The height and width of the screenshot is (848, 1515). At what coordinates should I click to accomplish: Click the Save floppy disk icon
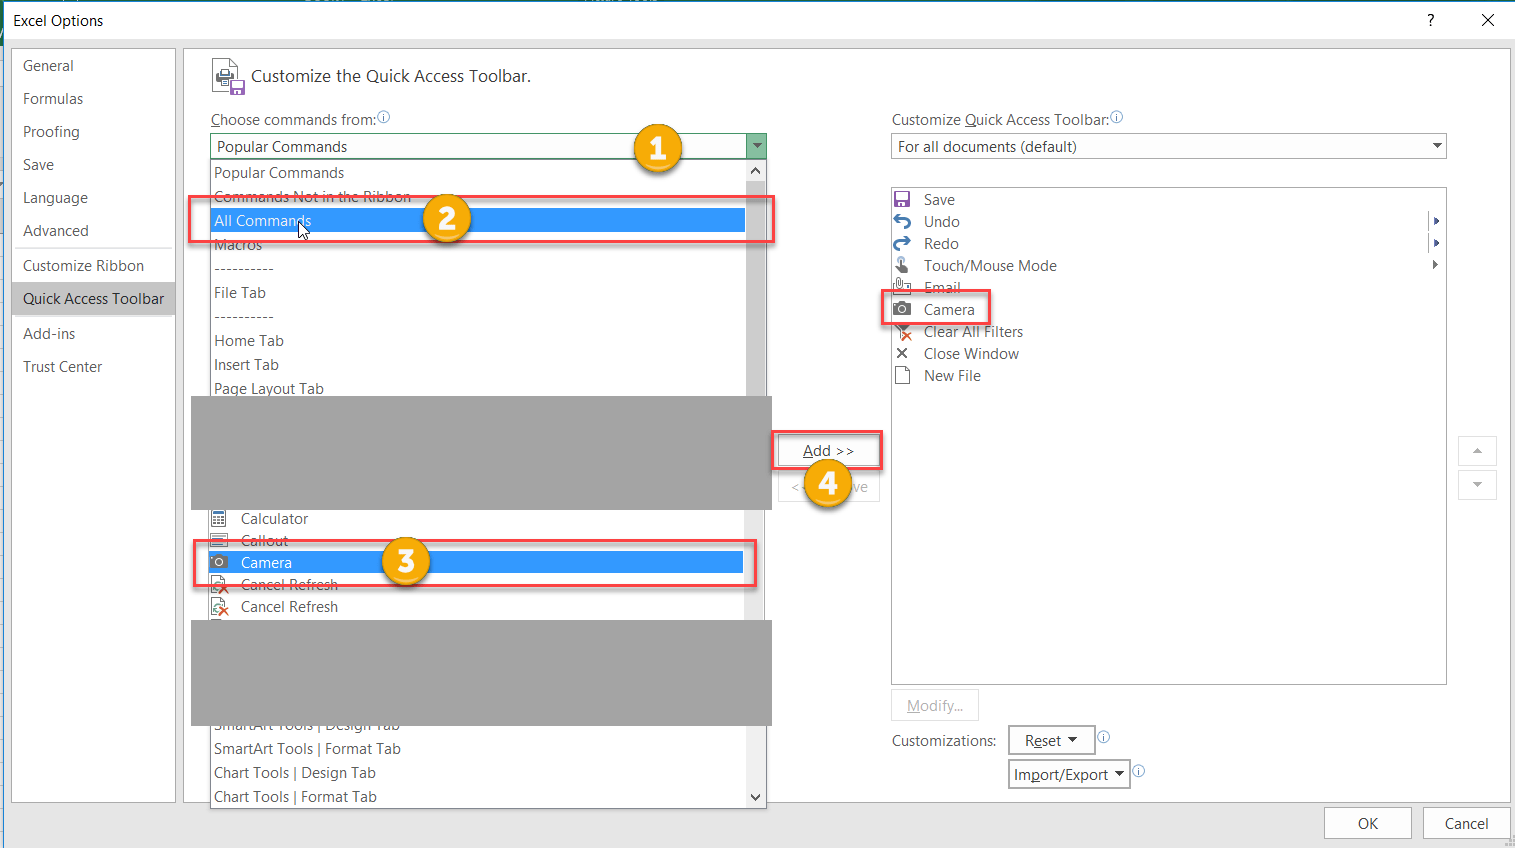coord(902,199)
